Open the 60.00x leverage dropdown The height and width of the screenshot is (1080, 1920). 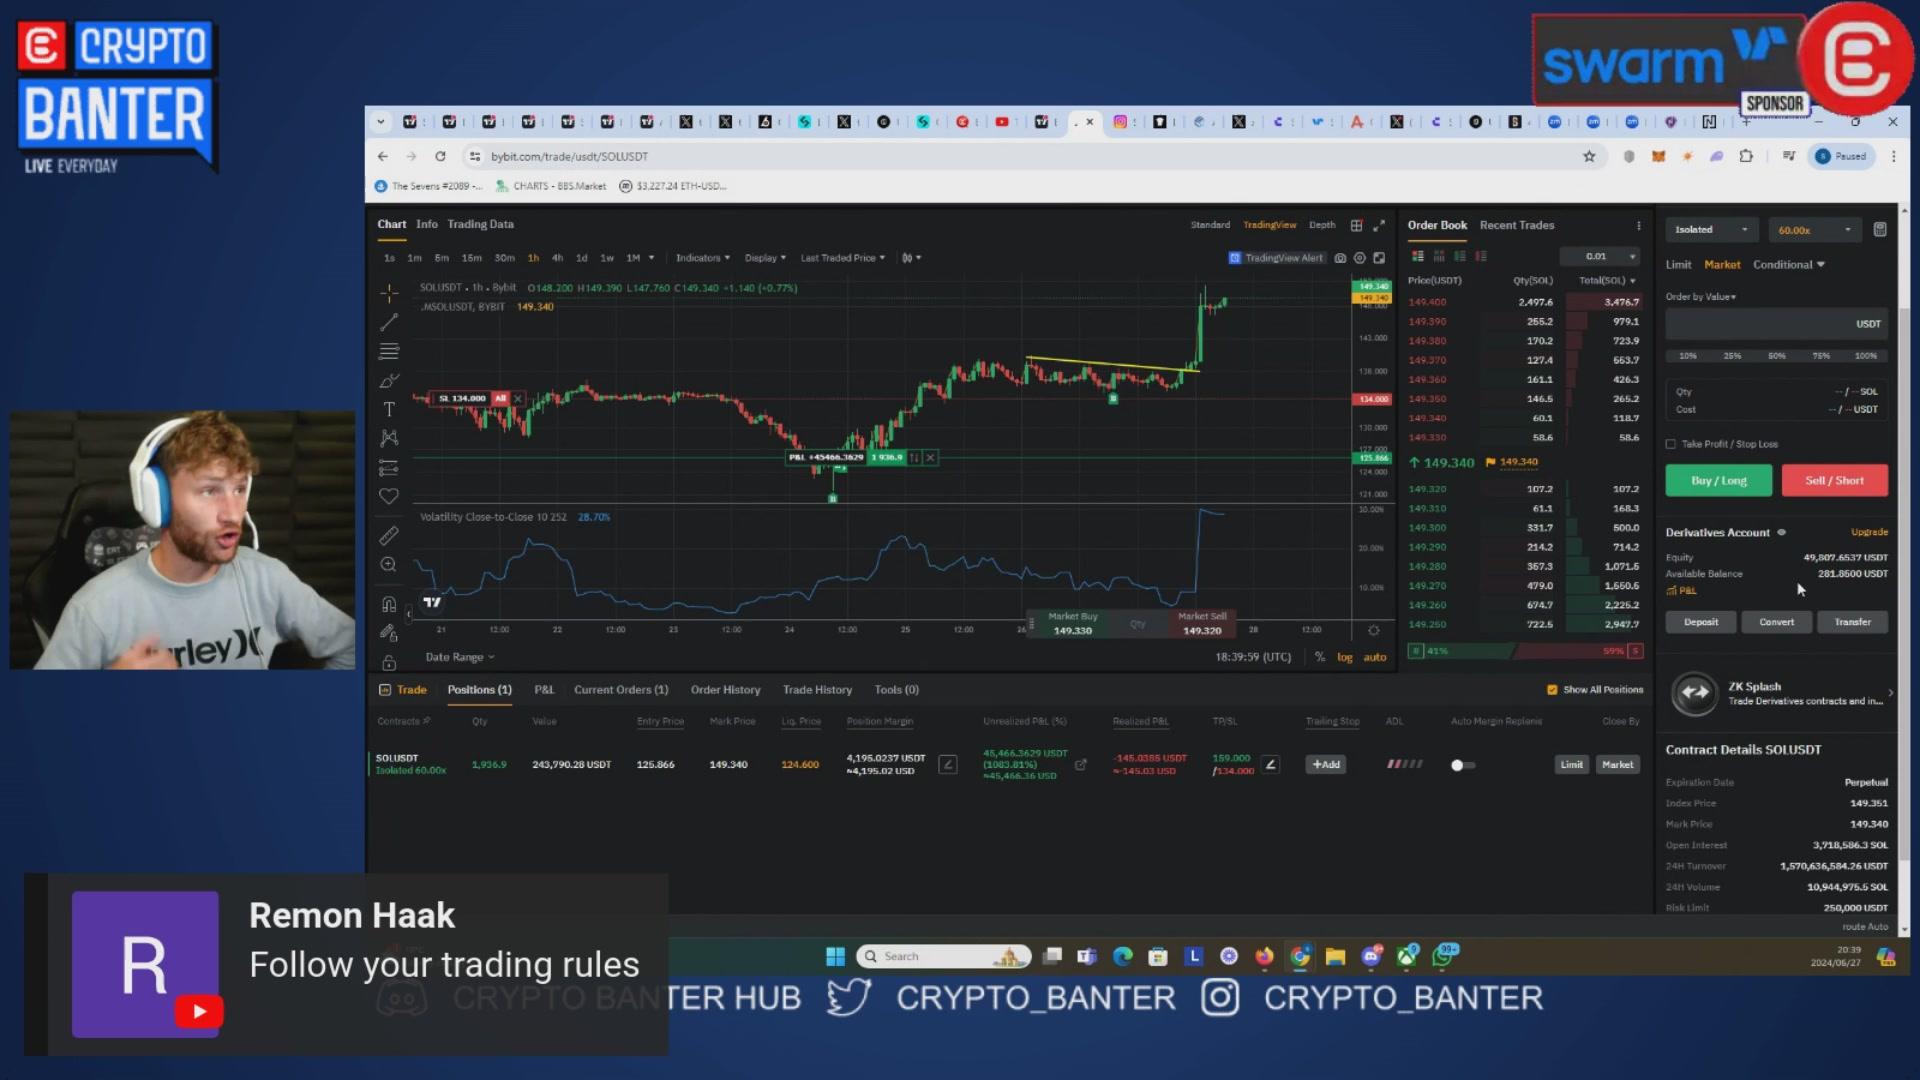[1814, 230]
